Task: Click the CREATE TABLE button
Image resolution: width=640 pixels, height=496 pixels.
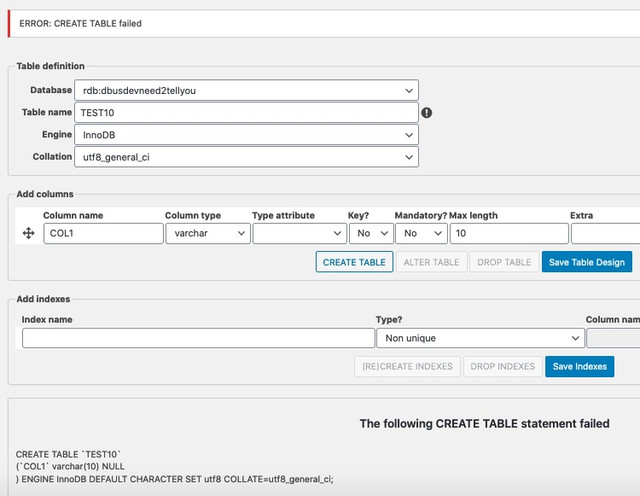Action: click(354, 262)
